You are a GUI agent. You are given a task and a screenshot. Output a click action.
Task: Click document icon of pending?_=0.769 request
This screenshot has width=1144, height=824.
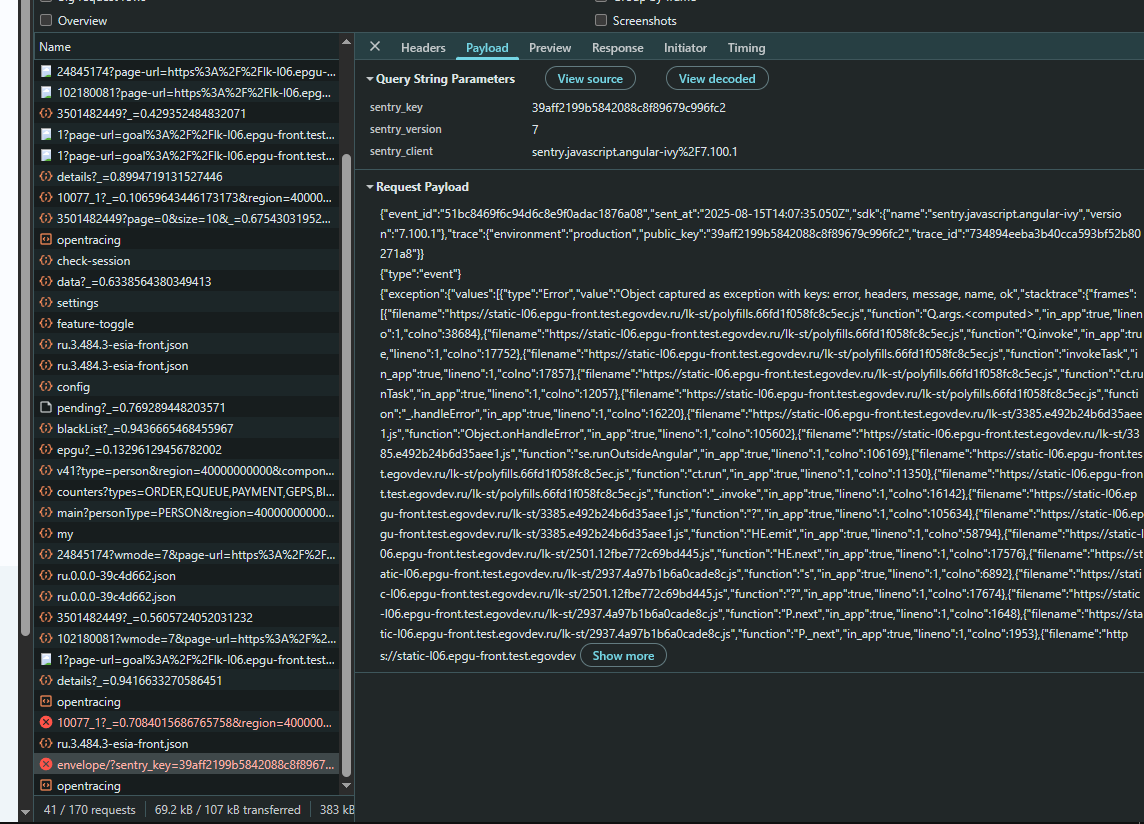[46, 407]
